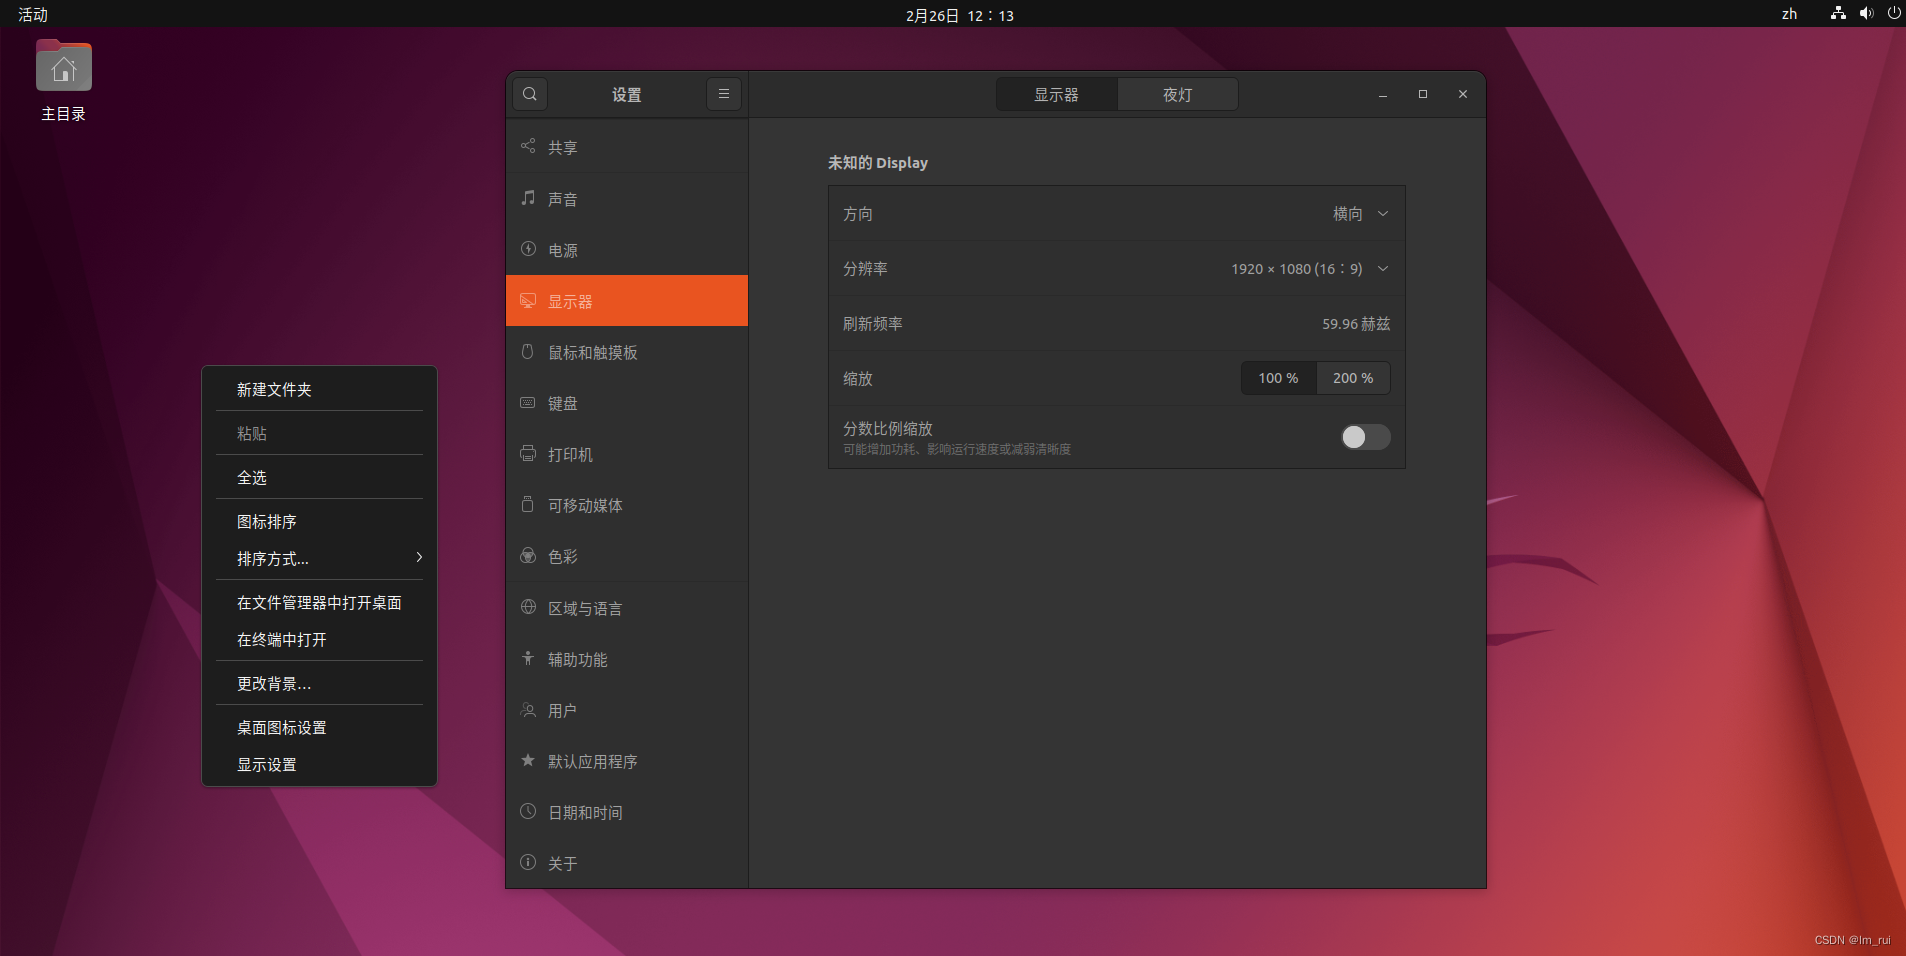The image size is (1906, 956).
Task: Click the globe icon beside 区域与语言
Action: (528, 607)
